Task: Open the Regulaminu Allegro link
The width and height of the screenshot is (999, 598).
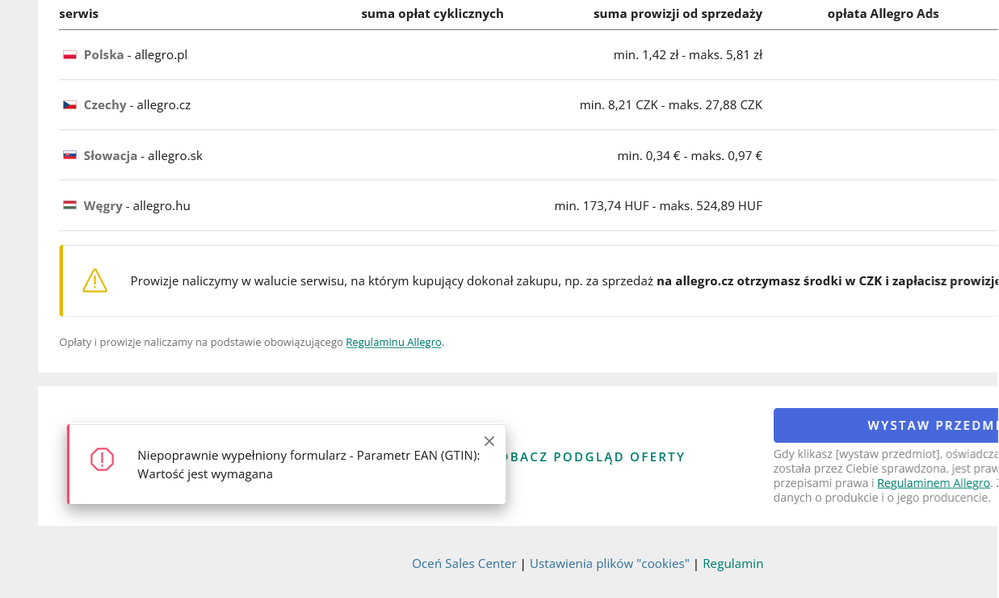Action: [394, 341]
